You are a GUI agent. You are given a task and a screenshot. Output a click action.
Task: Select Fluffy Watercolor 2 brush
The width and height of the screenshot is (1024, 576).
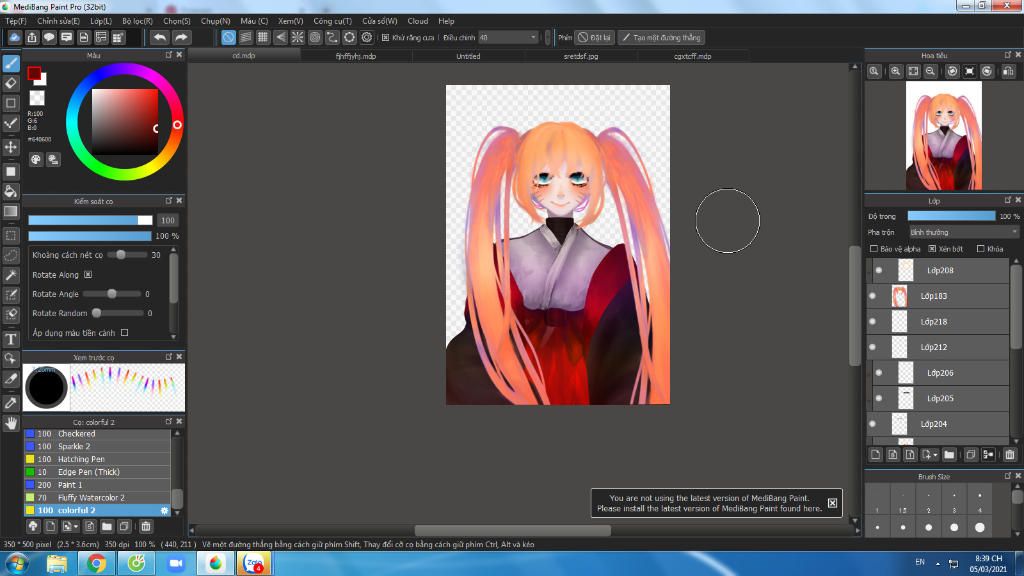(97, 498)
